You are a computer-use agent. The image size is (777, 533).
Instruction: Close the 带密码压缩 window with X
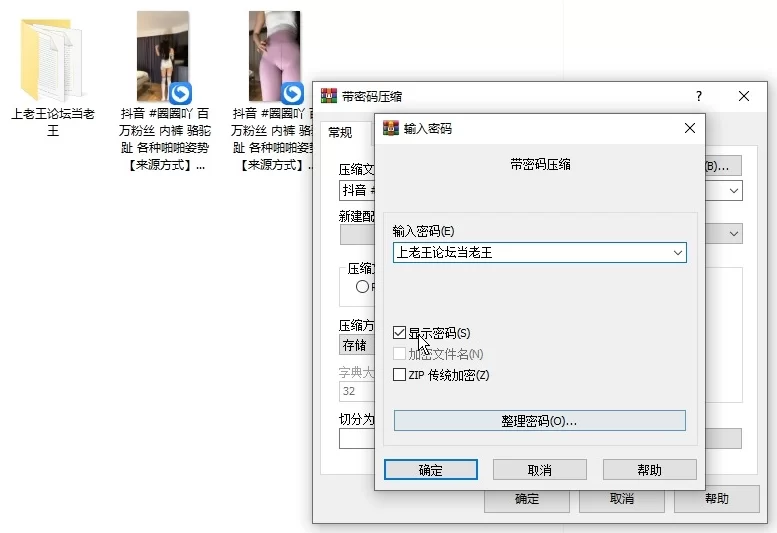tap(744, 97)
